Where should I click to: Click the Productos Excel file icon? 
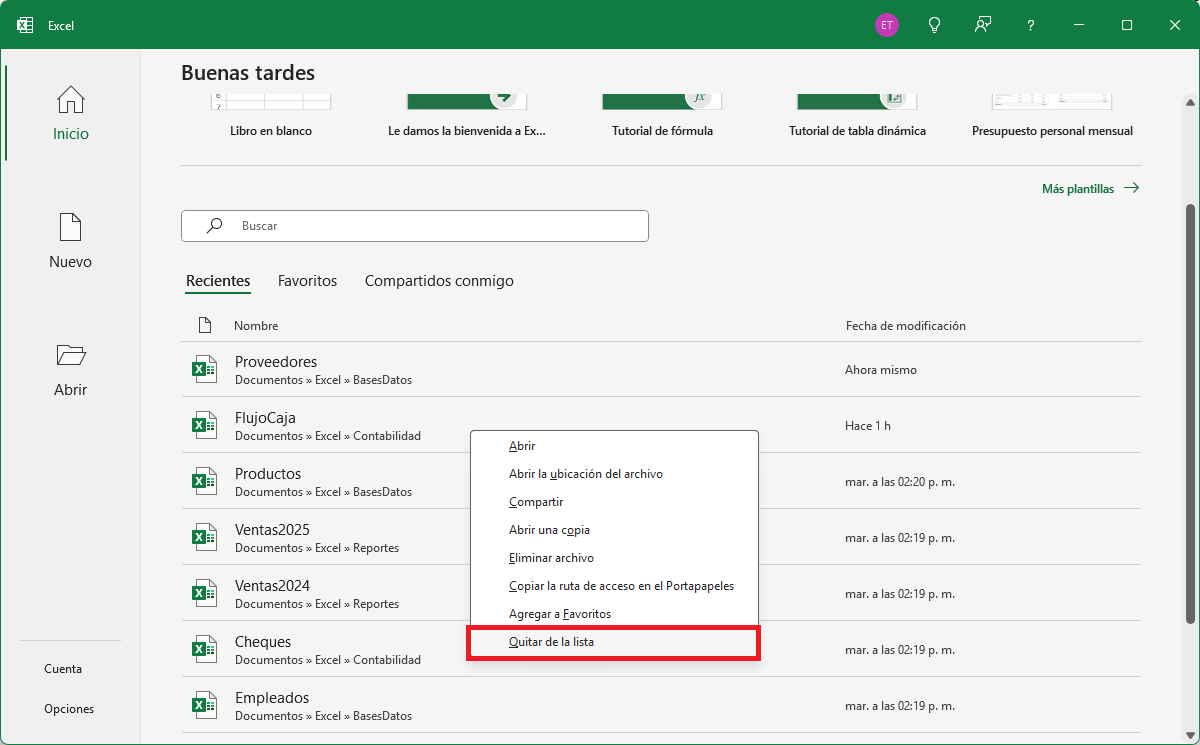pos(204,482)
